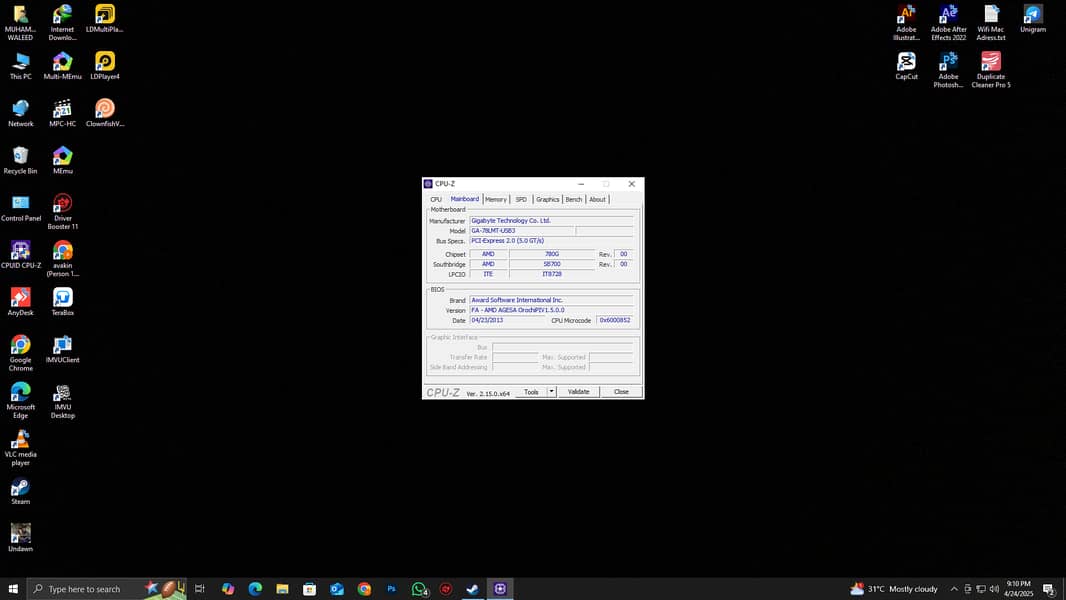
Task: Open the weather widget showing 31°C
Action: 894,589
